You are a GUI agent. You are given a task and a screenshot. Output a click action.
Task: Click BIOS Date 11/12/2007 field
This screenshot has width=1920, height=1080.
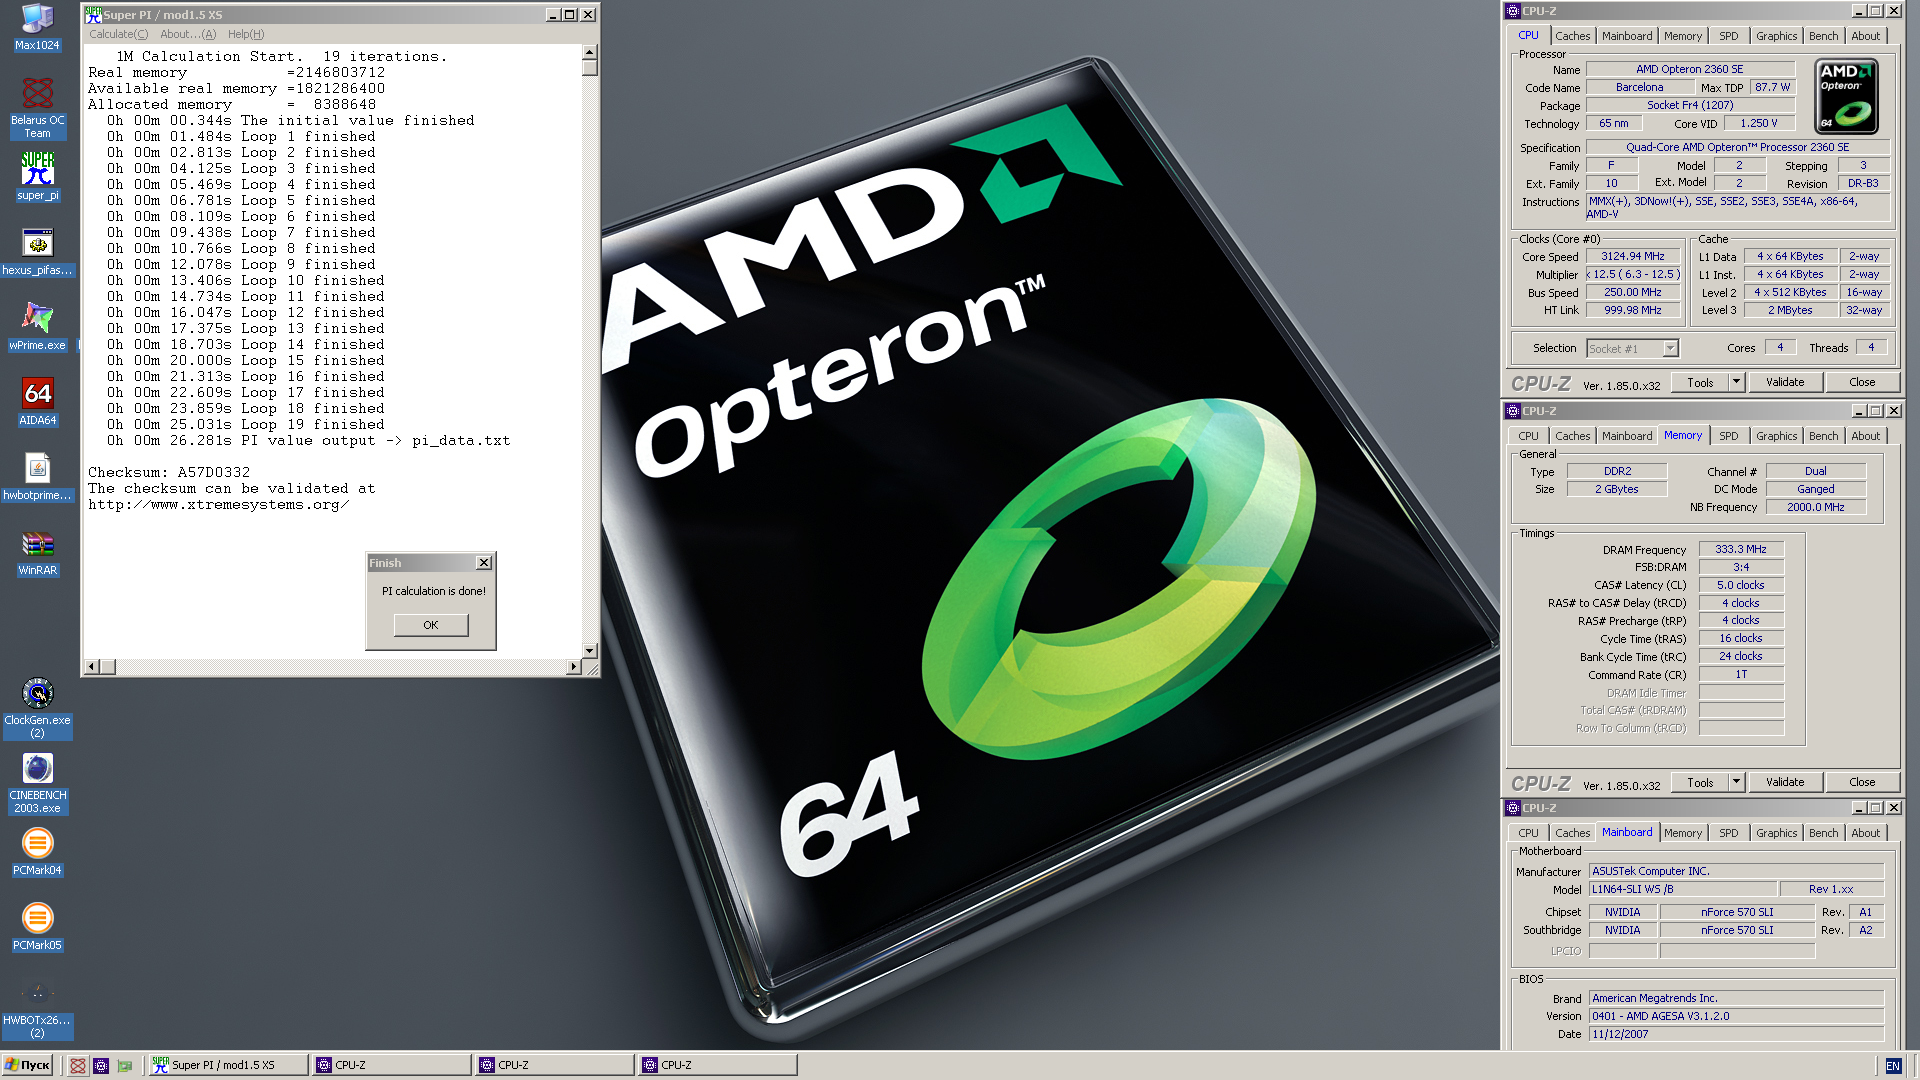pos(1736,1034)
